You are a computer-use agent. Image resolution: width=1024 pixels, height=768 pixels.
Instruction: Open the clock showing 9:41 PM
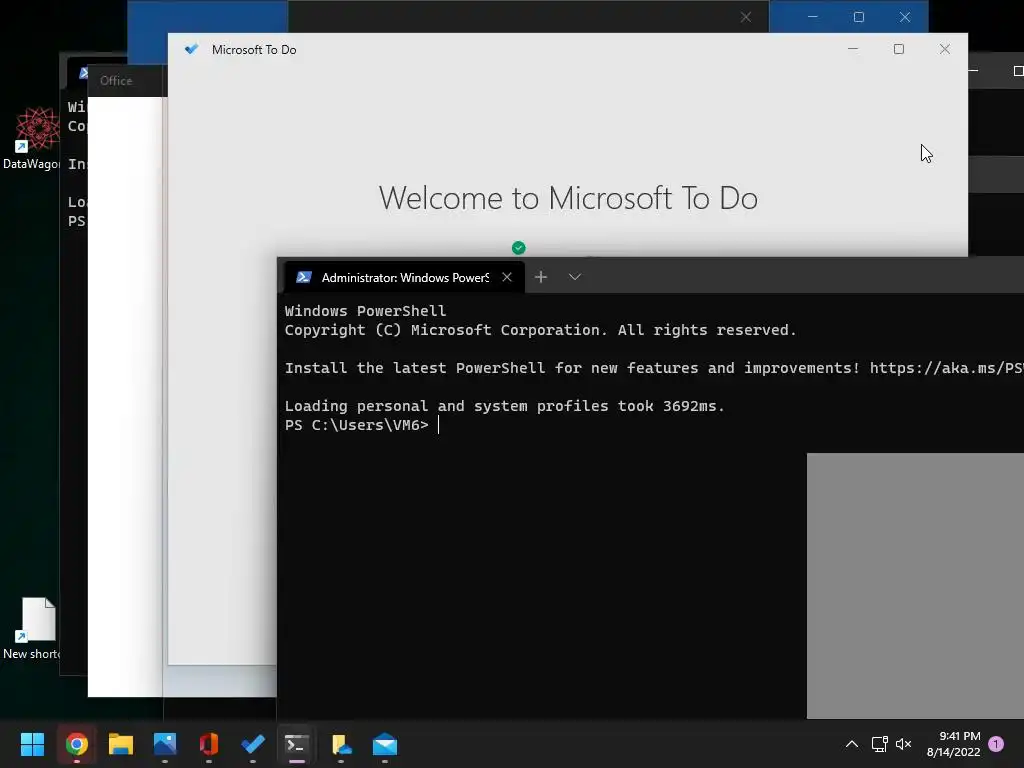click(953, 744)
